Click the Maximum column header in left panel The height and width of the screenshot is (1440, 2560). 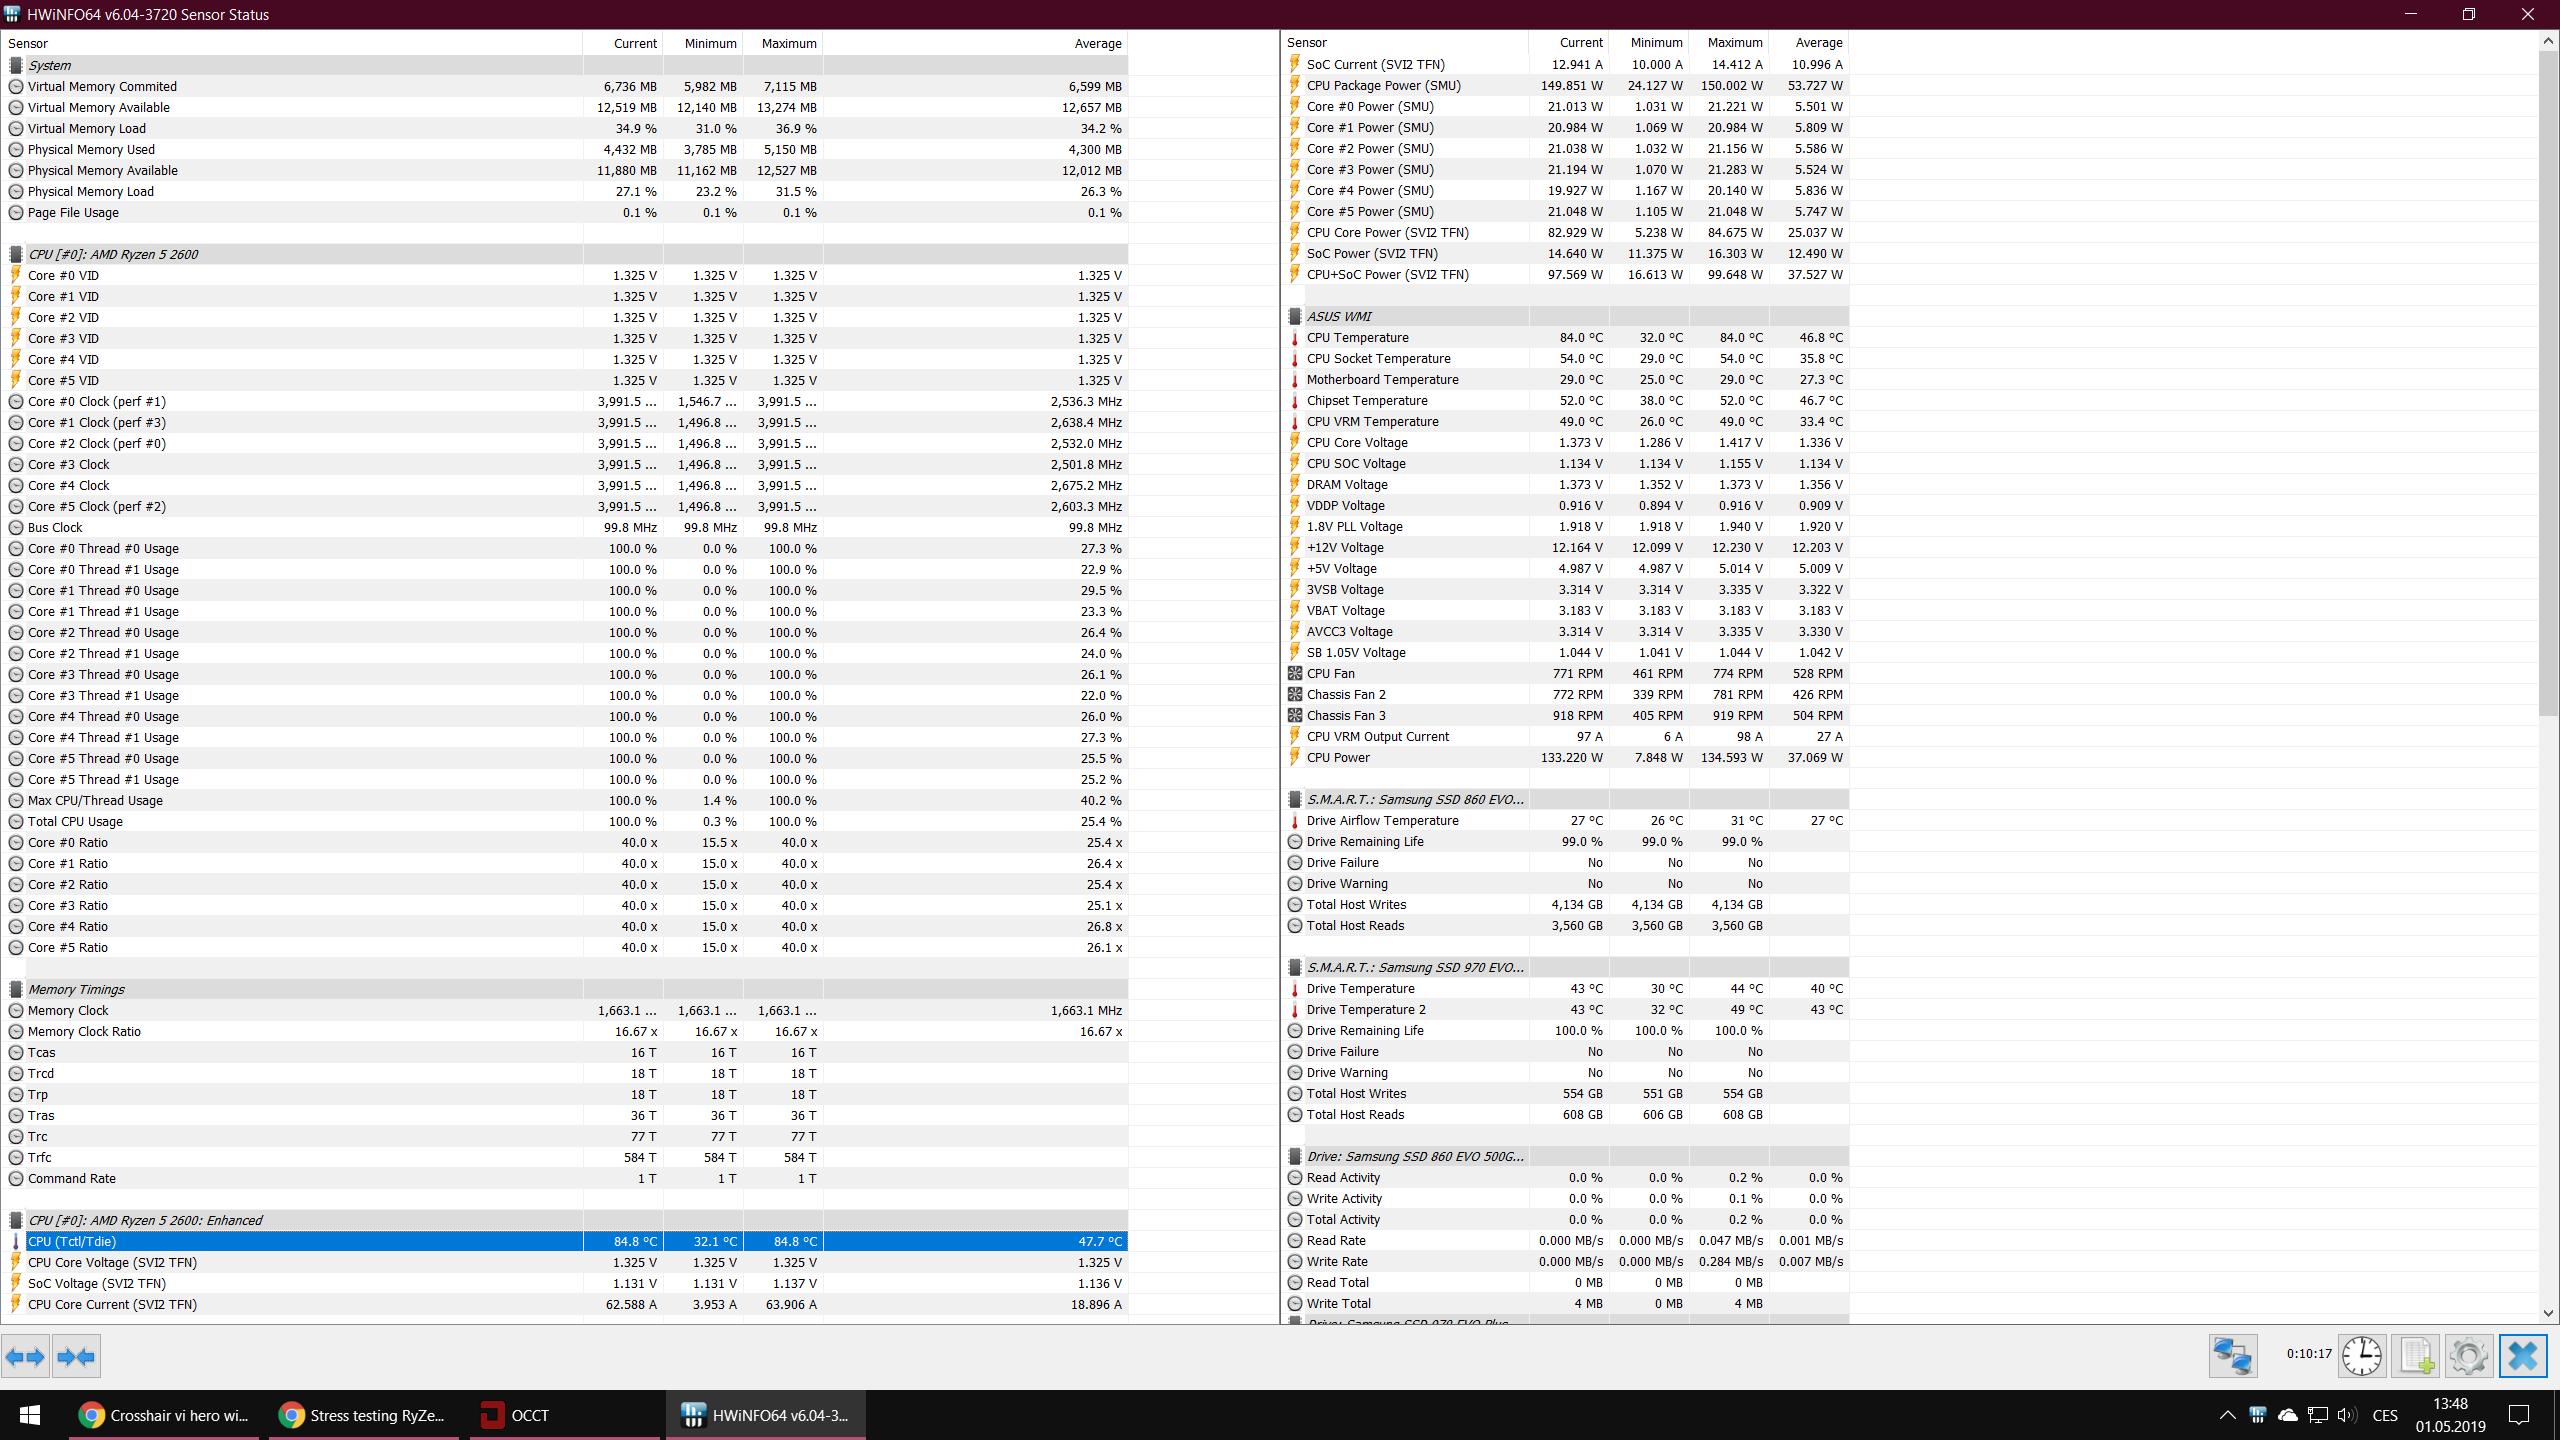788,43
